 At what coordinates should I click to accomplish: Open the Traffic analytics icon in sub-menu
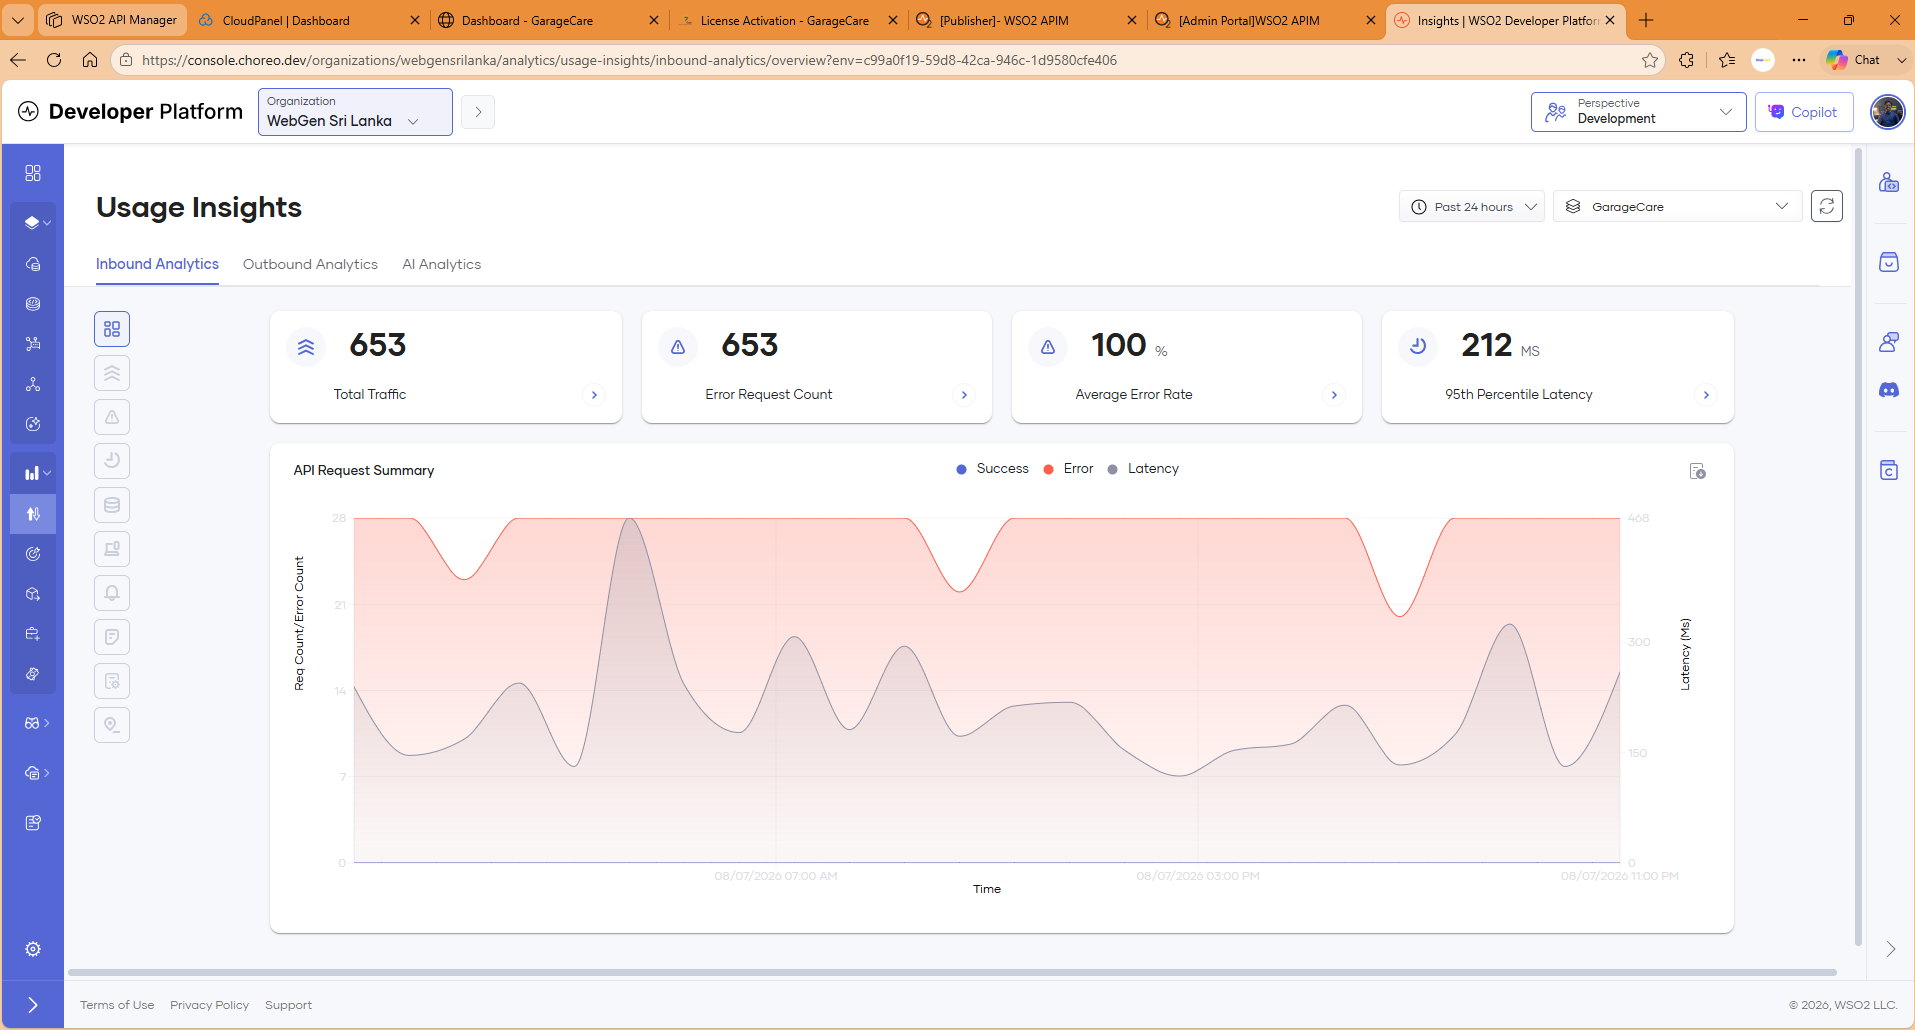[112, 373]
